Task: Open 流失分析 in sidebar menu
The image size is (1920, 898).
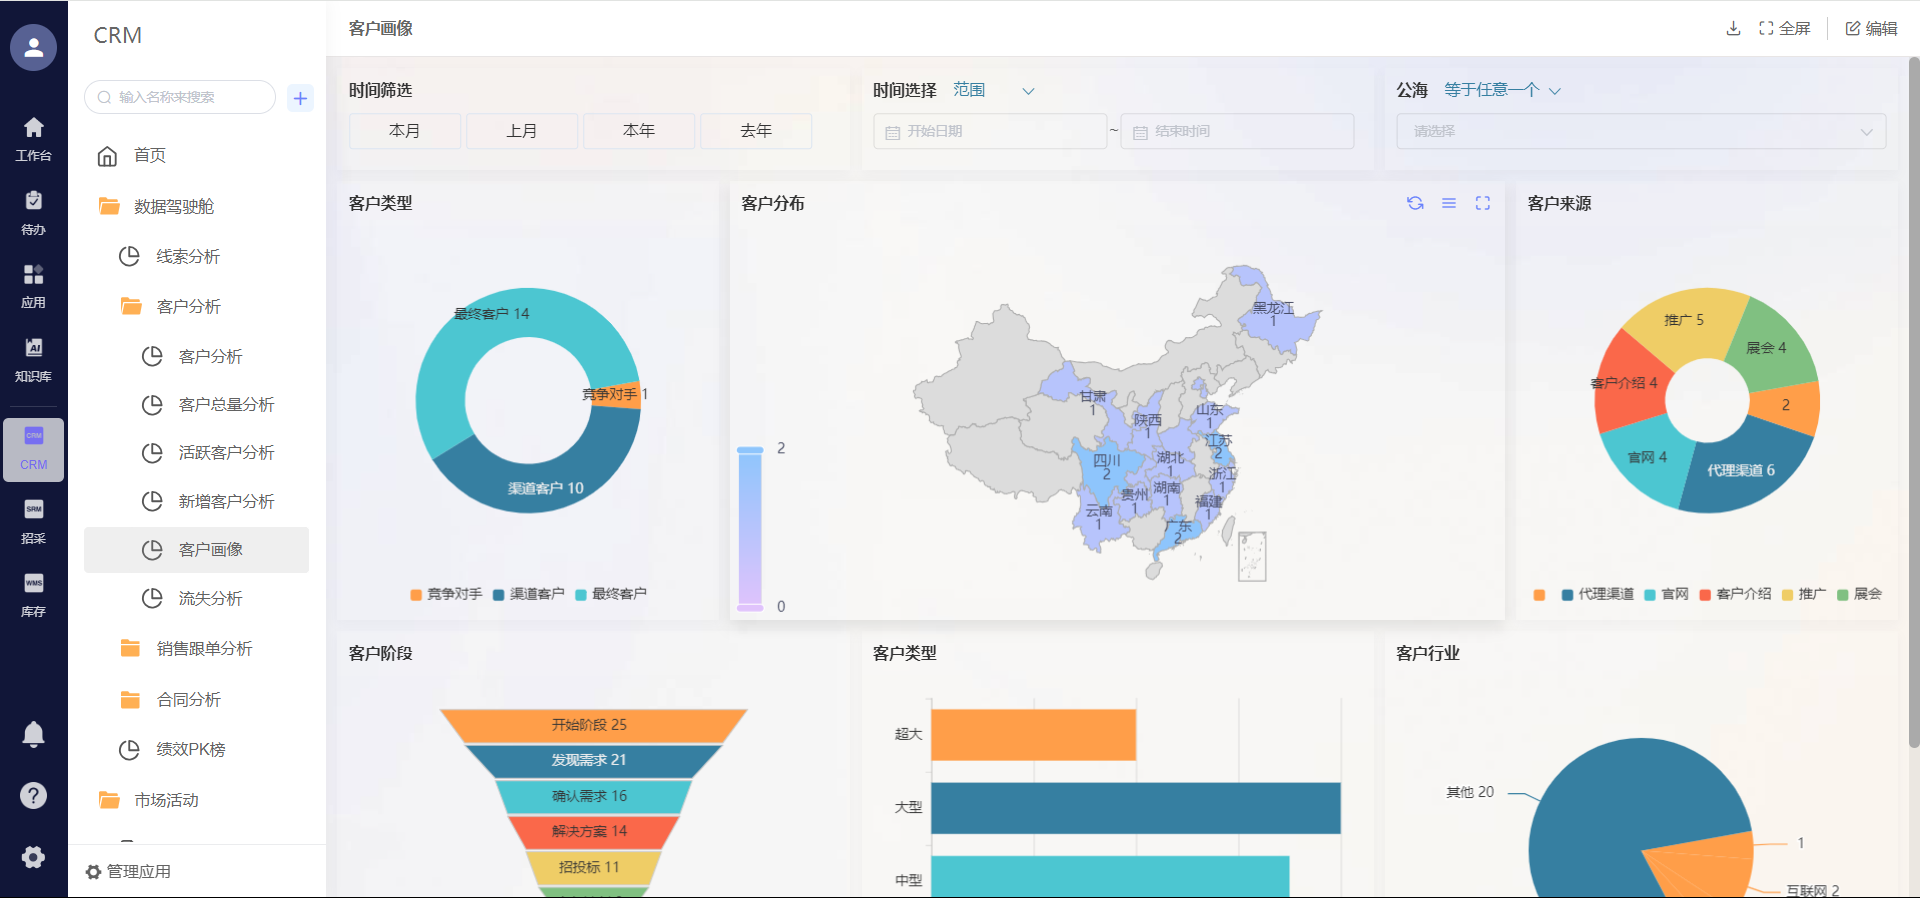Action: pyautogui.click(x=210, y=598)
